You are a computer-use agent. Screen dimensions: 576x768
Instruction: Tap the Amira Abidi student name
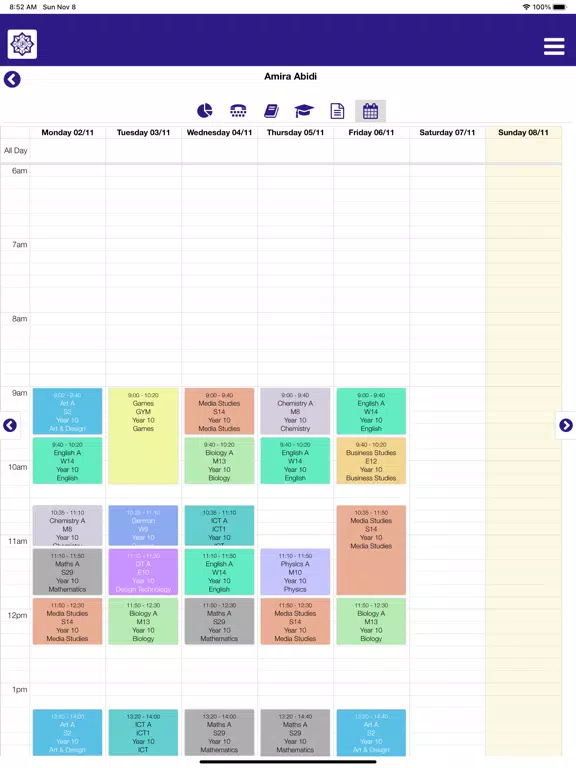point(290,76)
